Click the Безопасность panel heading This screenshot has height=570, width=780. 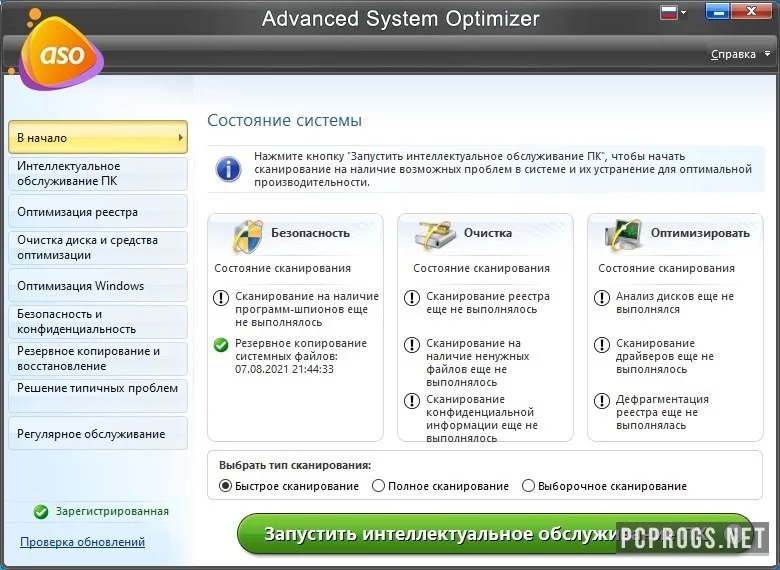click(310, 233)
